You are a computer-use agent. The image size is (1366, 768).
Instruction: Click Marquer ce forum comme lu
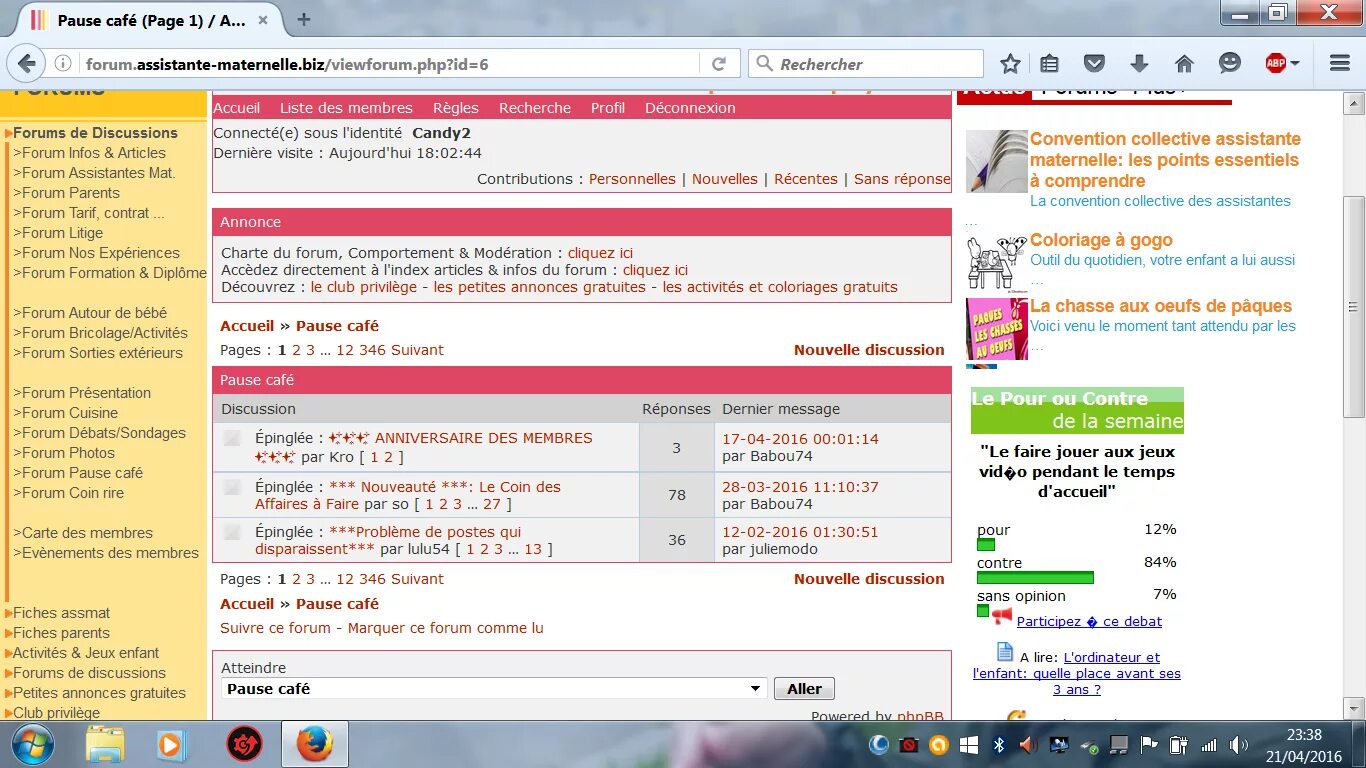coord(446,628)
